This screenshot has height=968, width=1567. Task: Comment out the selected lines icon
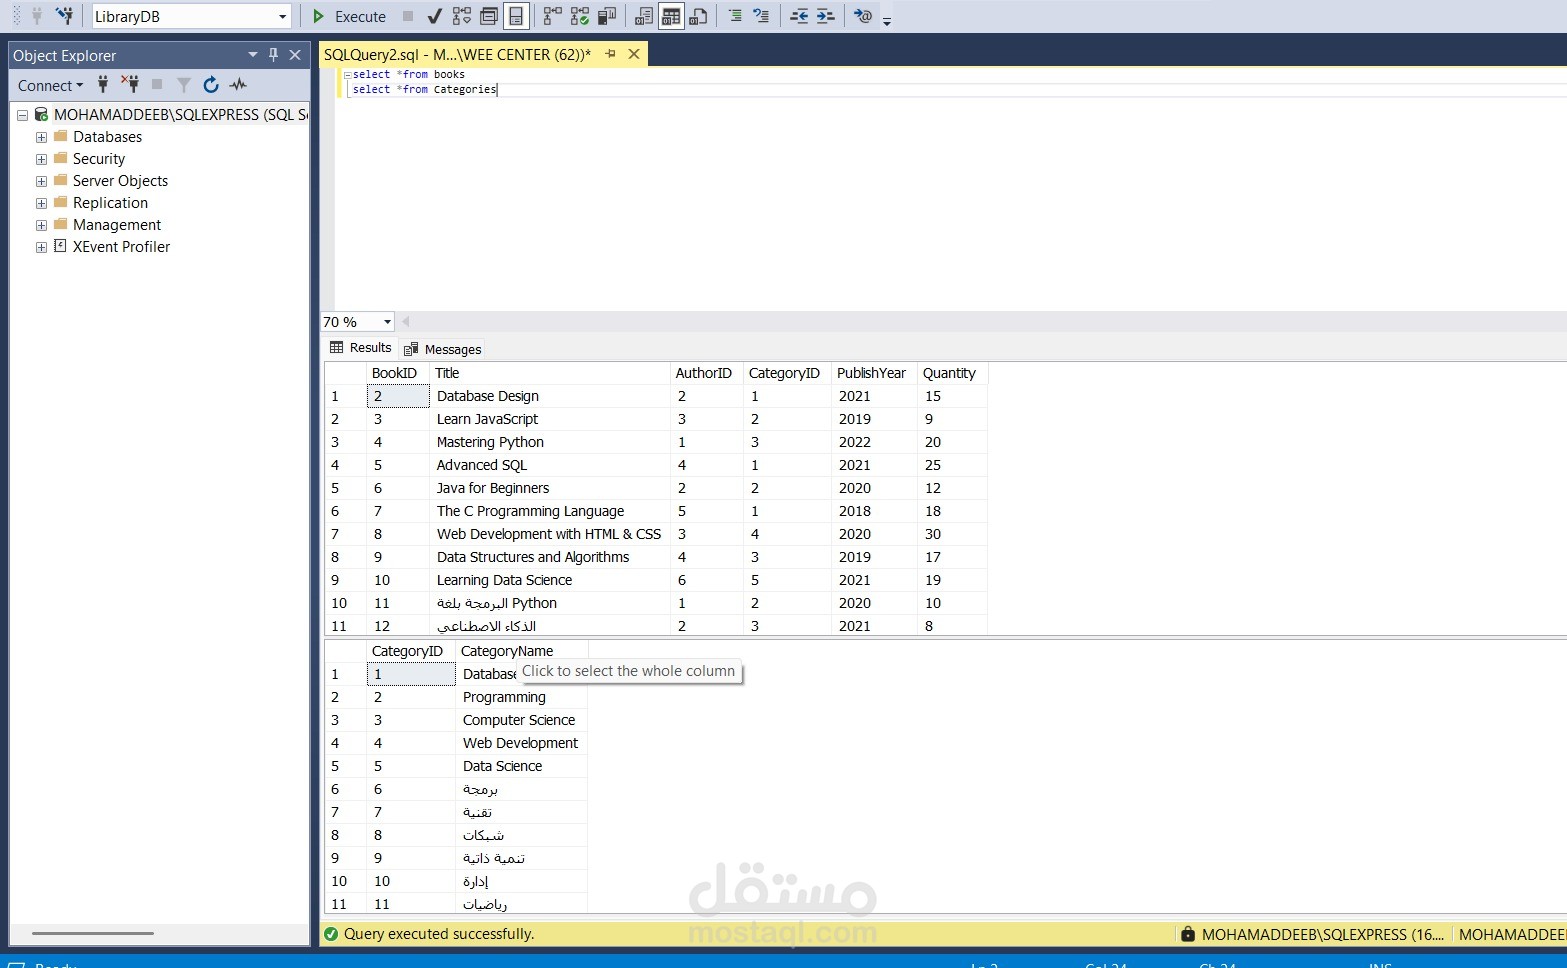(x=735, y=16)
